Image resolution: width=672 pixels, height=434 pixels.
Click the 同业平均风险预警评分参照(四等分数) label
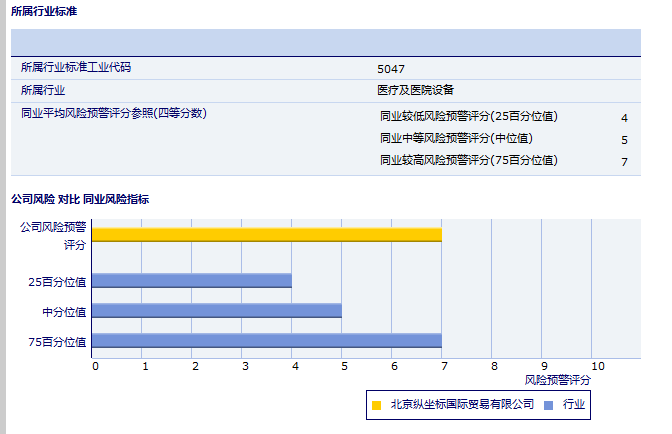[x=113, y=113]
